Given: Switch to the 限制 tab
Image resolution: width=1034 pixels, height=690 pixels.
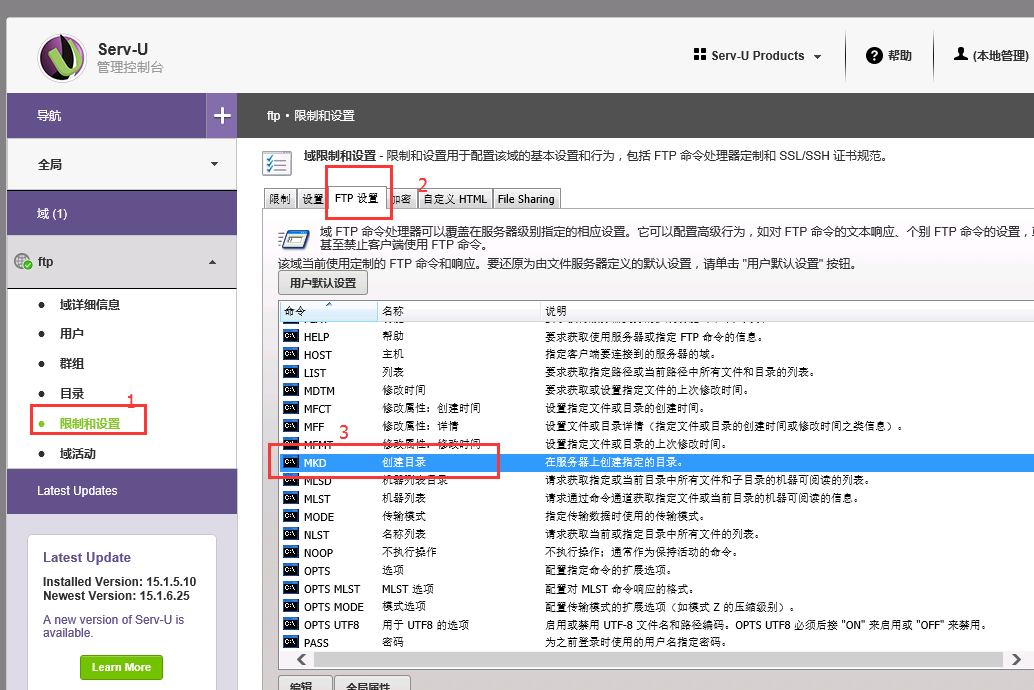Looking at the screenshot, I should [280, 199].
